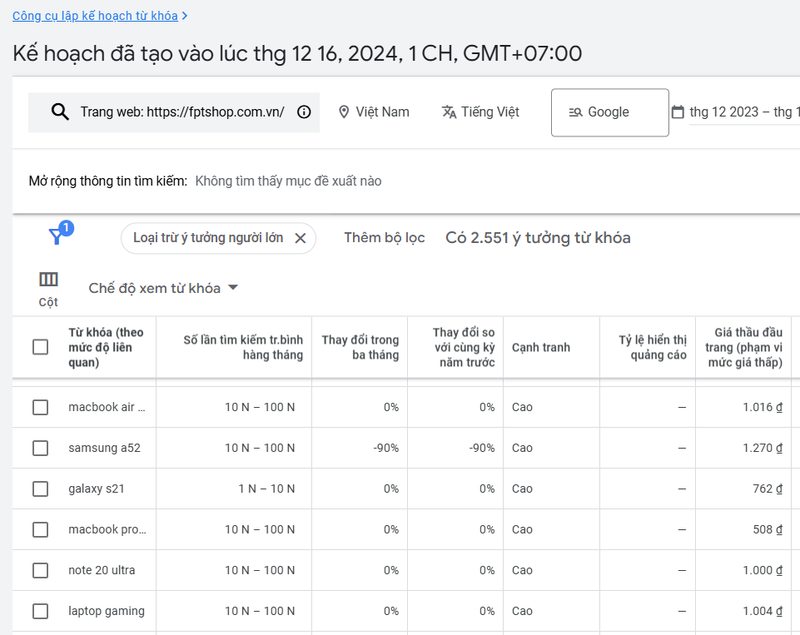This screenshot has height=635, width=800.
Task: Click keyword galaxy s21
Action: pos(96,489)
